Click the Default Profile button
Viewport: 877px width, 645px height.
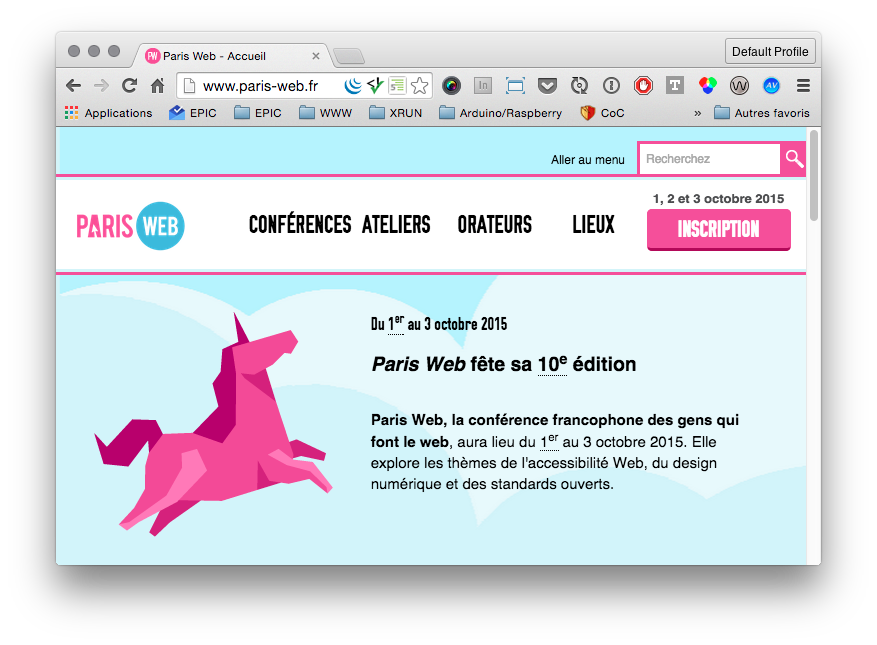tap(770, 51)
